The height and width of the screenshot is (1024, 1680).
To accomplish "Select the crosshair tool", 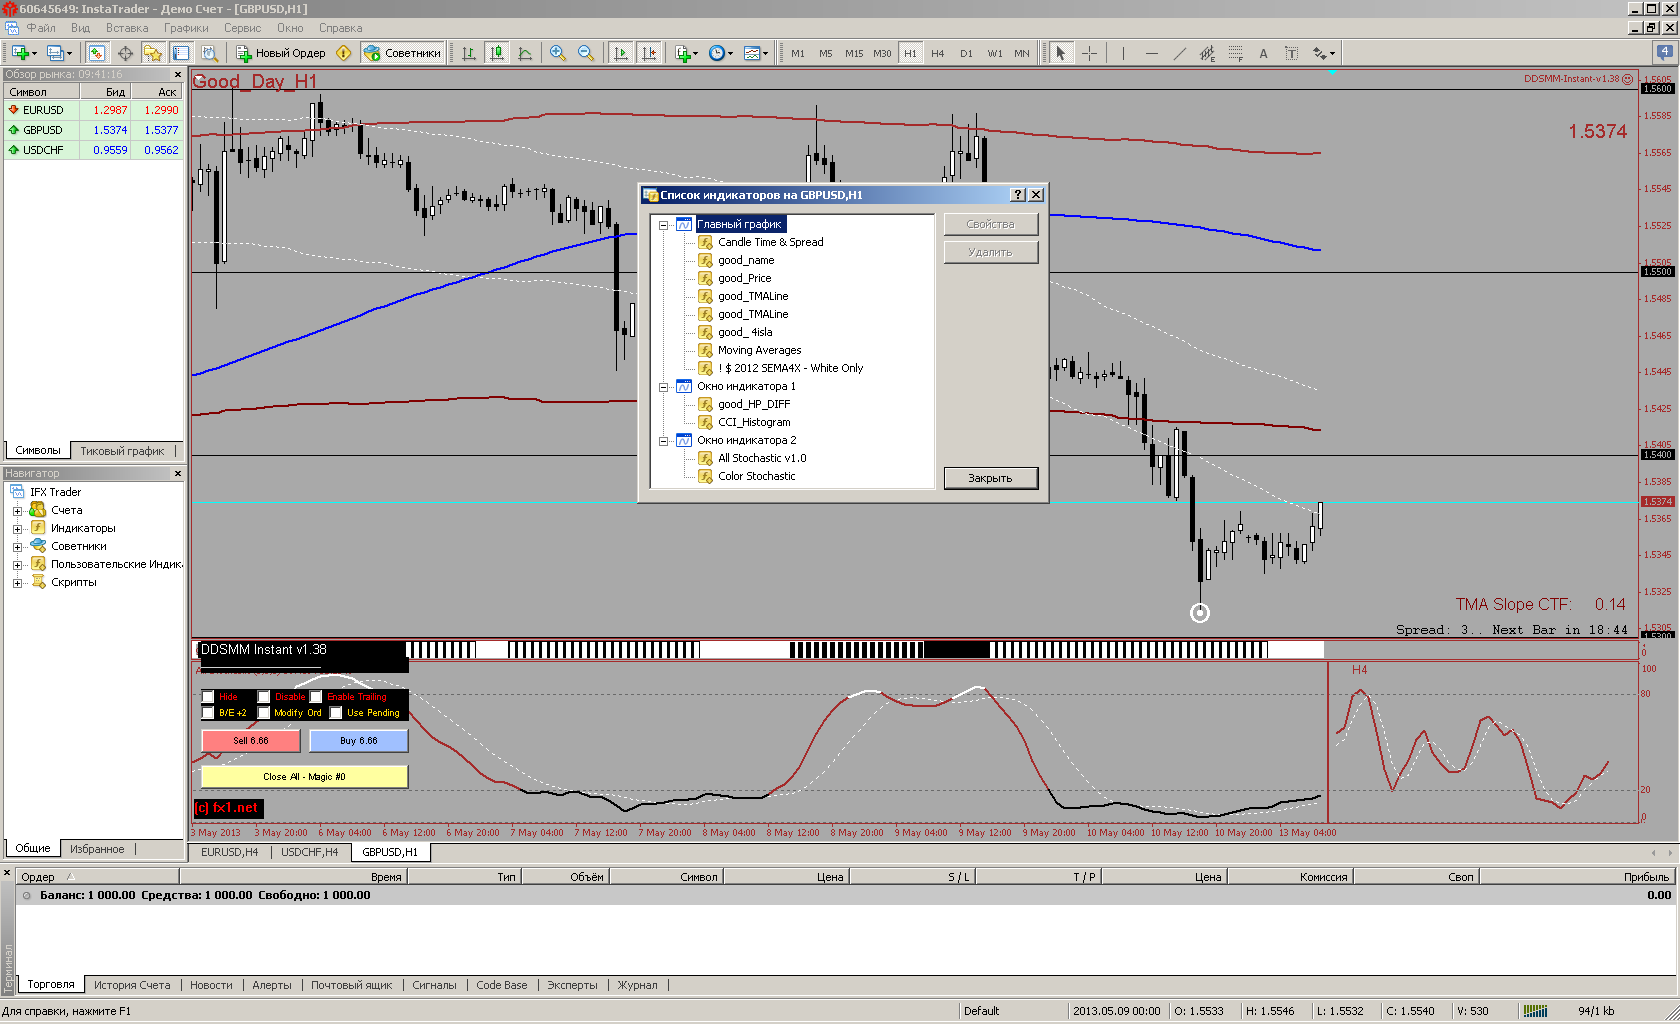I will (x=1090, y=53).
